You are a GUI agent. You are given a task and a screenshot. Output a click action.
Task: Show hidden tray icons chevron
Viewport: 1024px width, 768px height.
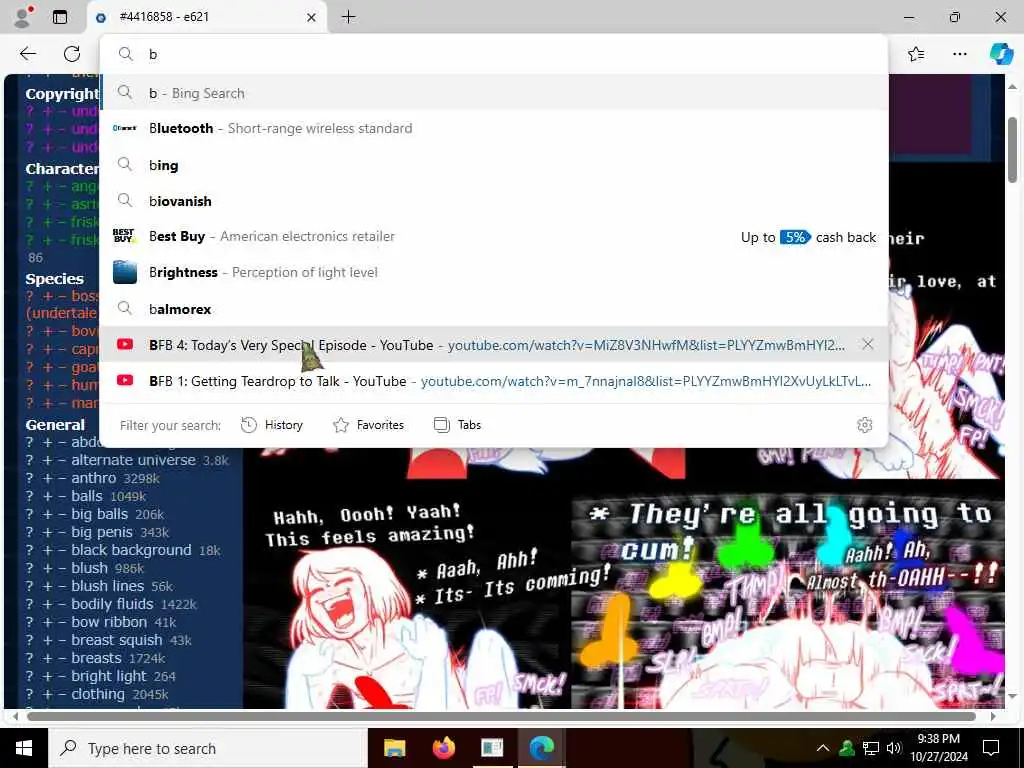(x=823, y=748)
